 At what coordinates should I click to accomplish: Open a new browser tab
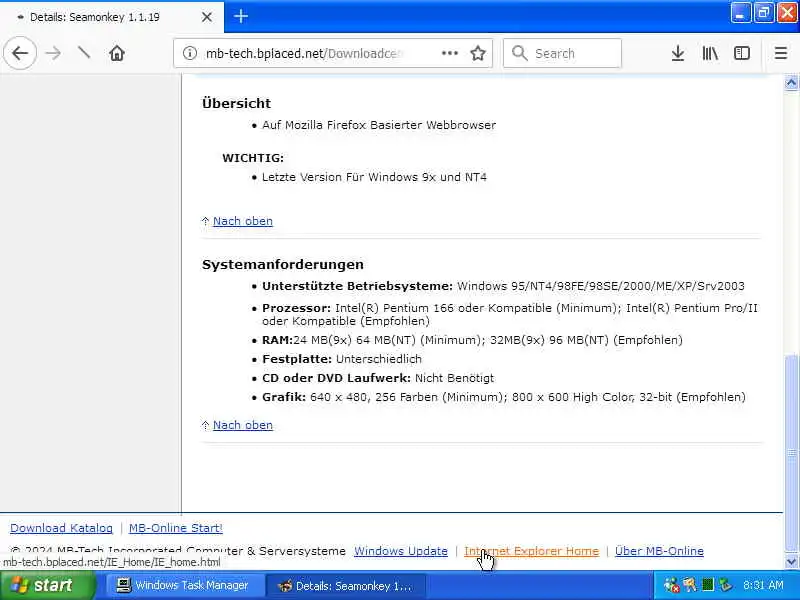pos(241,16)
